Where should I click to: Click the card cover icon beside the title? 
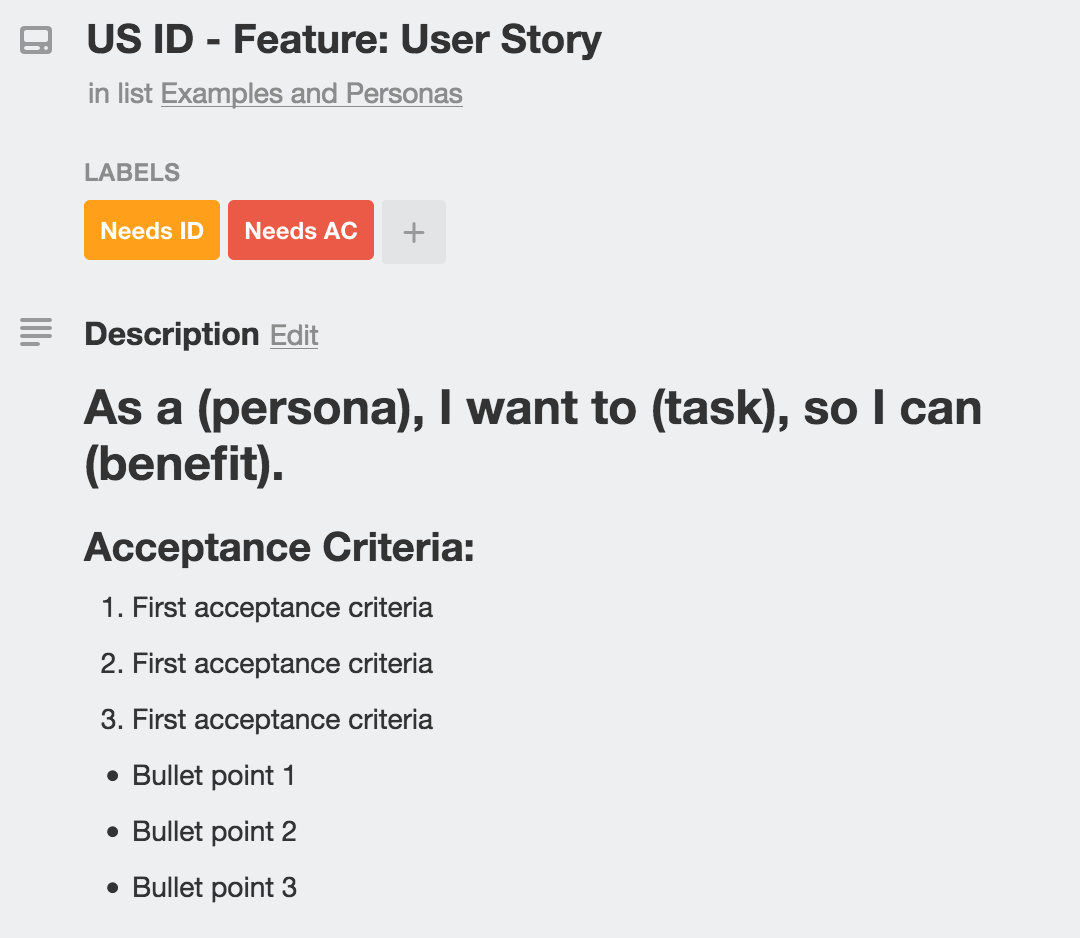click(36, 41)
